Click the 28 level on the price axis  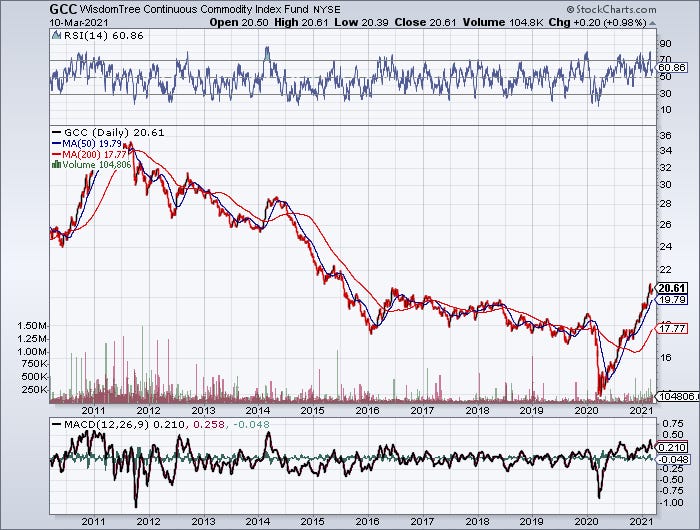665,204
